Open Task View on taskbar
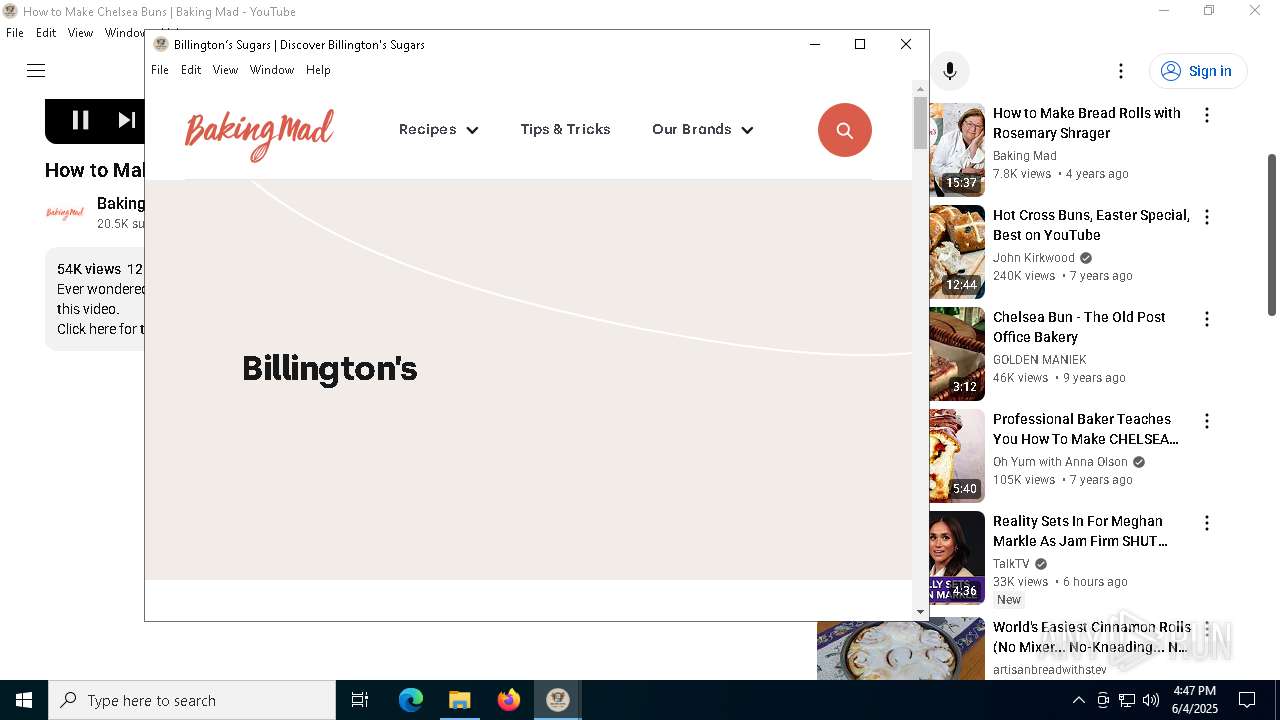 360,700
